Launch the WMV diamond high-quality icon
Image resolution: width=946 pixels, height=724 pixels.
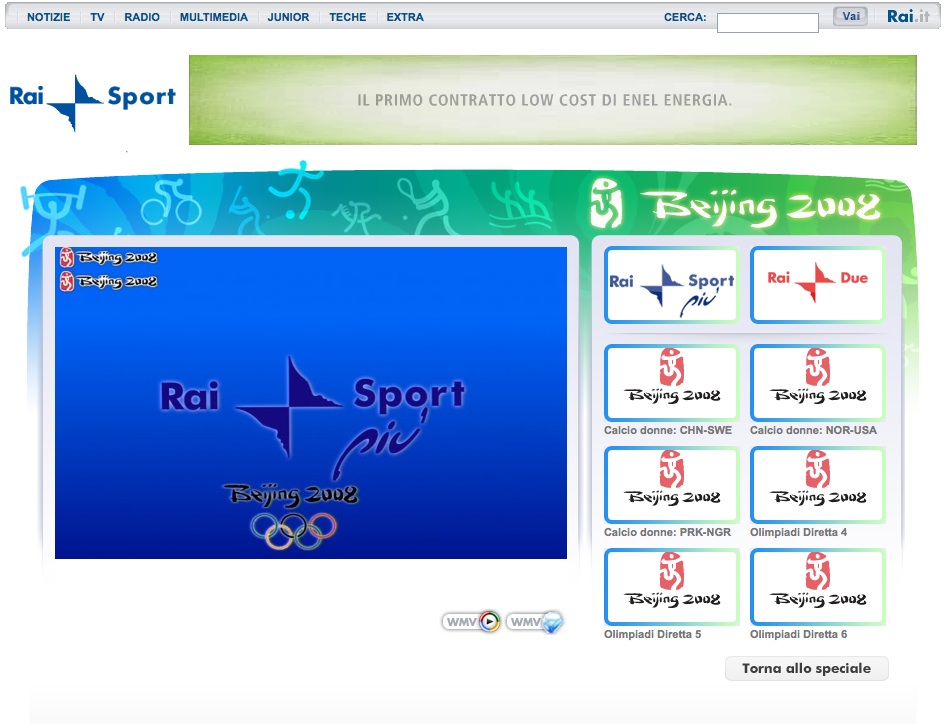pyautogui.click(x=535, y=621)
